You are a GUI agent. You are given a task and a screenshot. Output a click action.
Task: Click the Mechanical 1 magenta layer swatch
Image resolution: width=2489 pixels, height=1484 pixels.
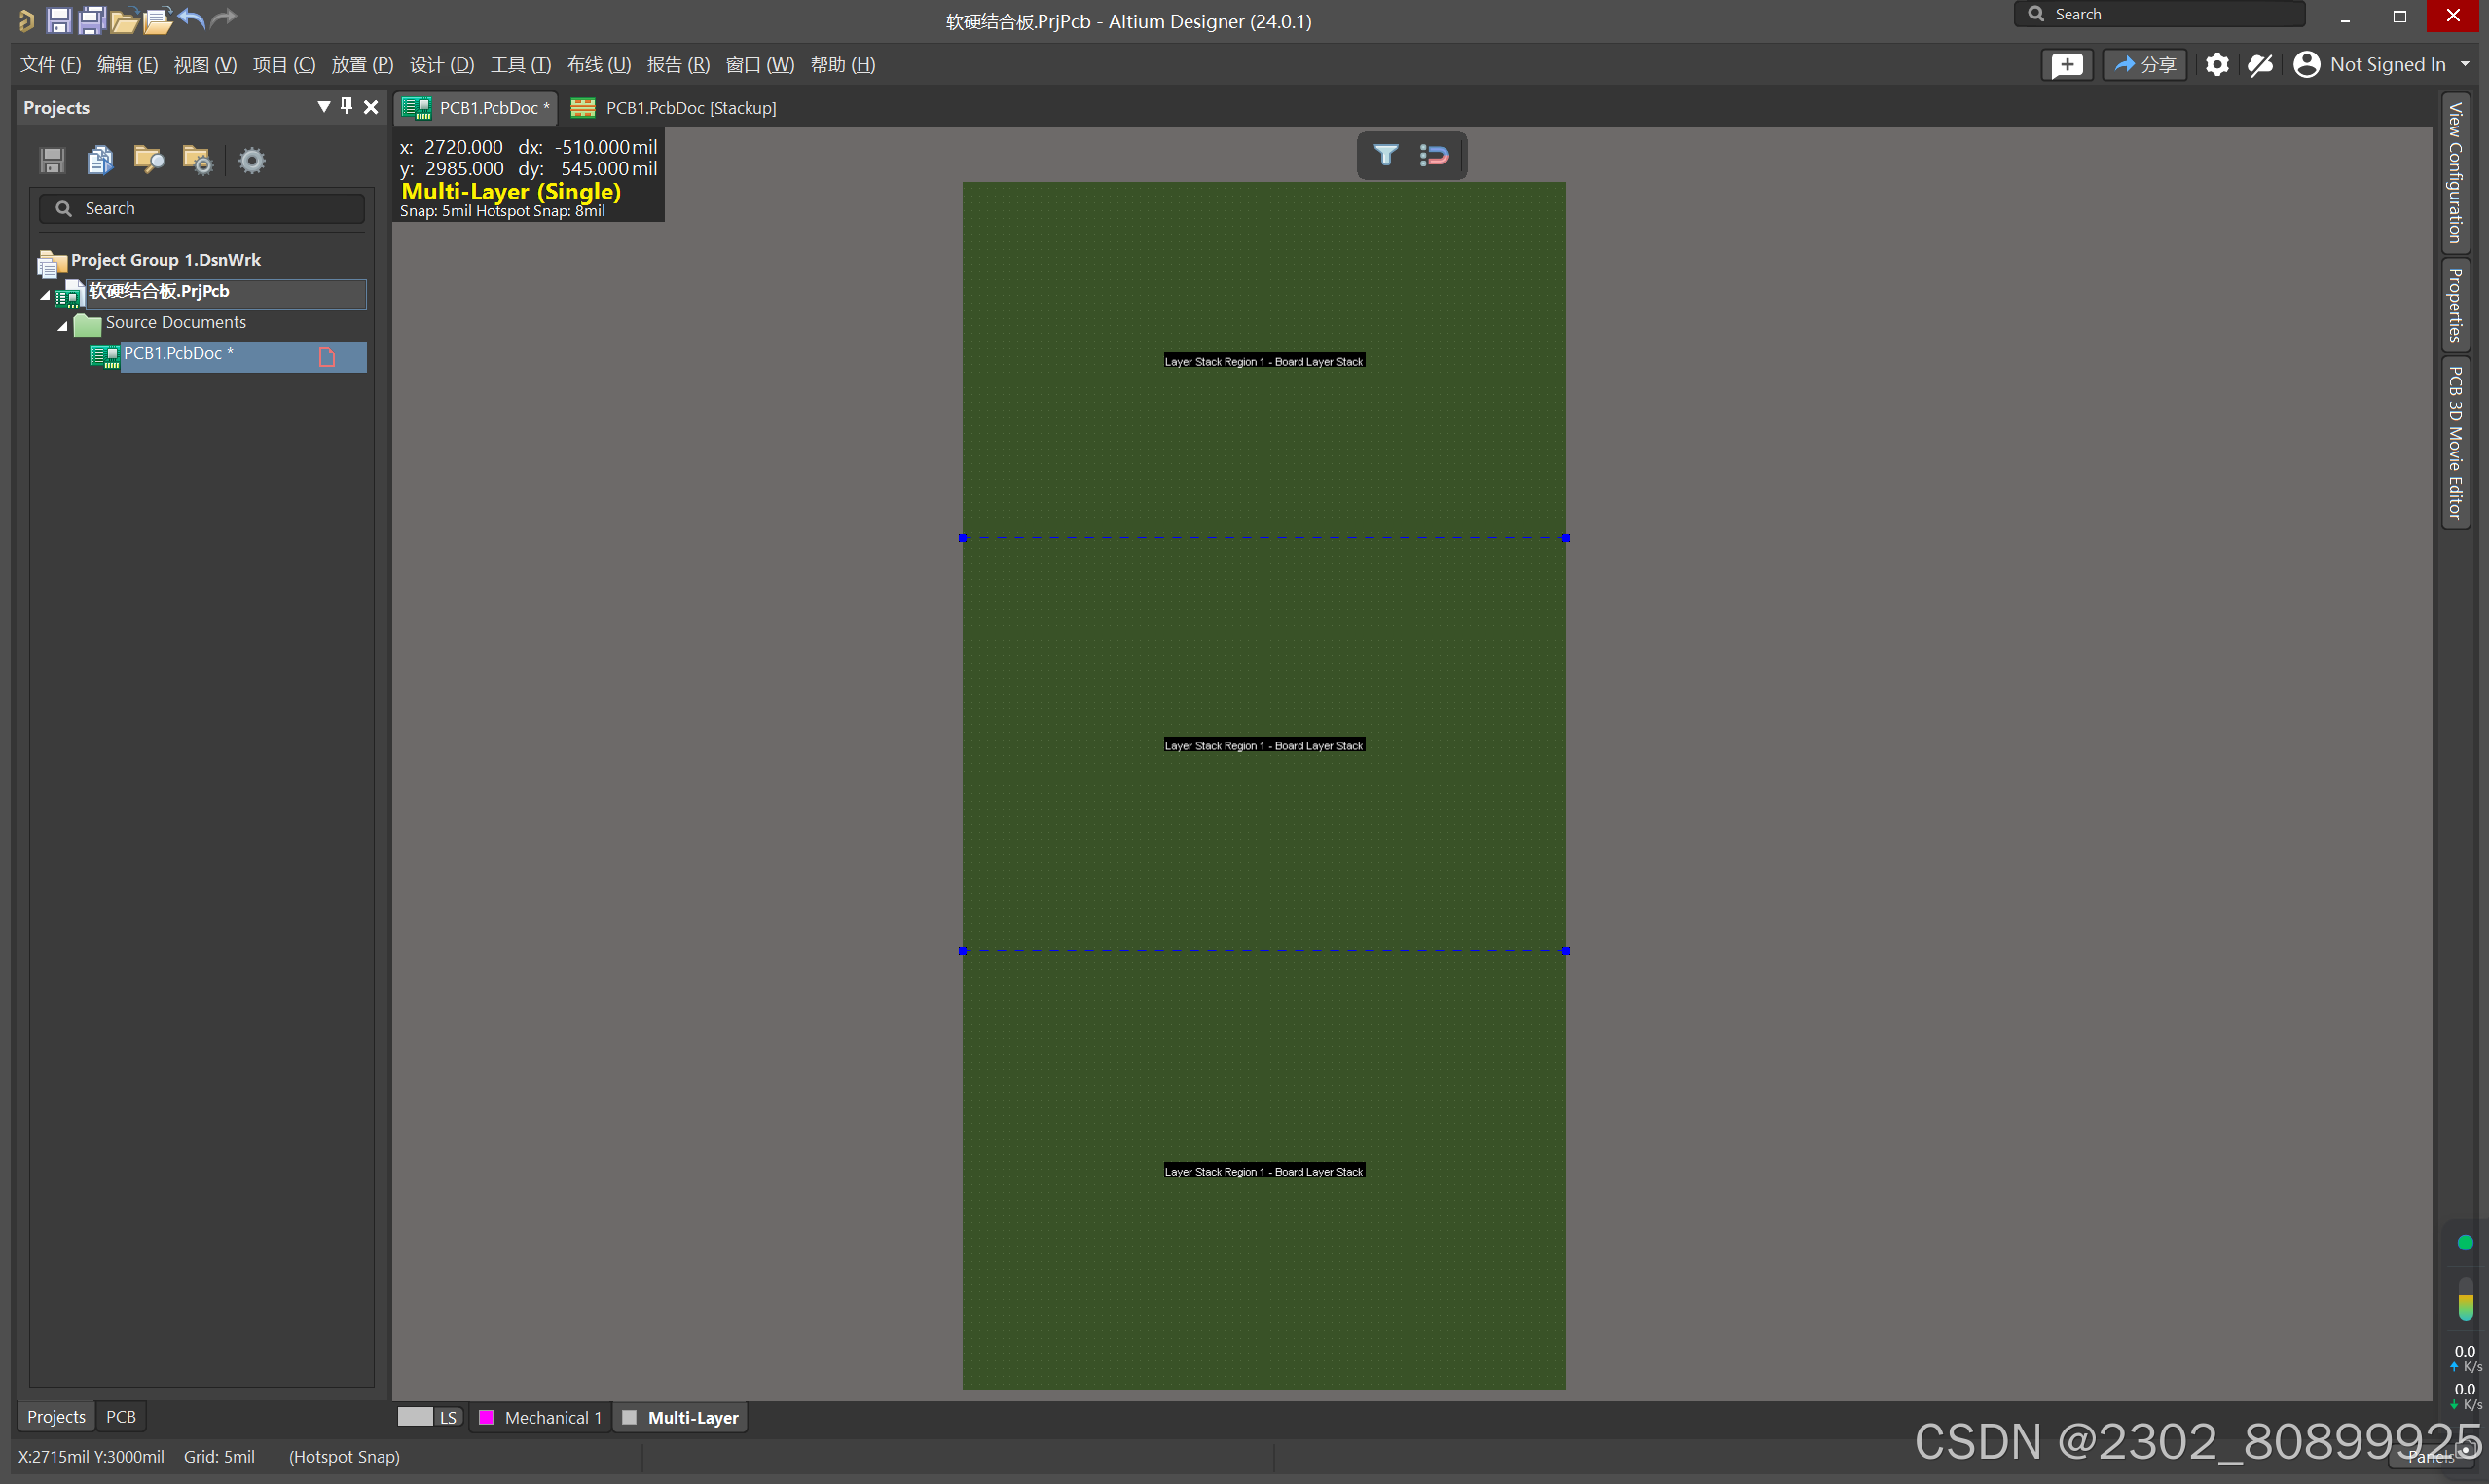[486, 1417]
